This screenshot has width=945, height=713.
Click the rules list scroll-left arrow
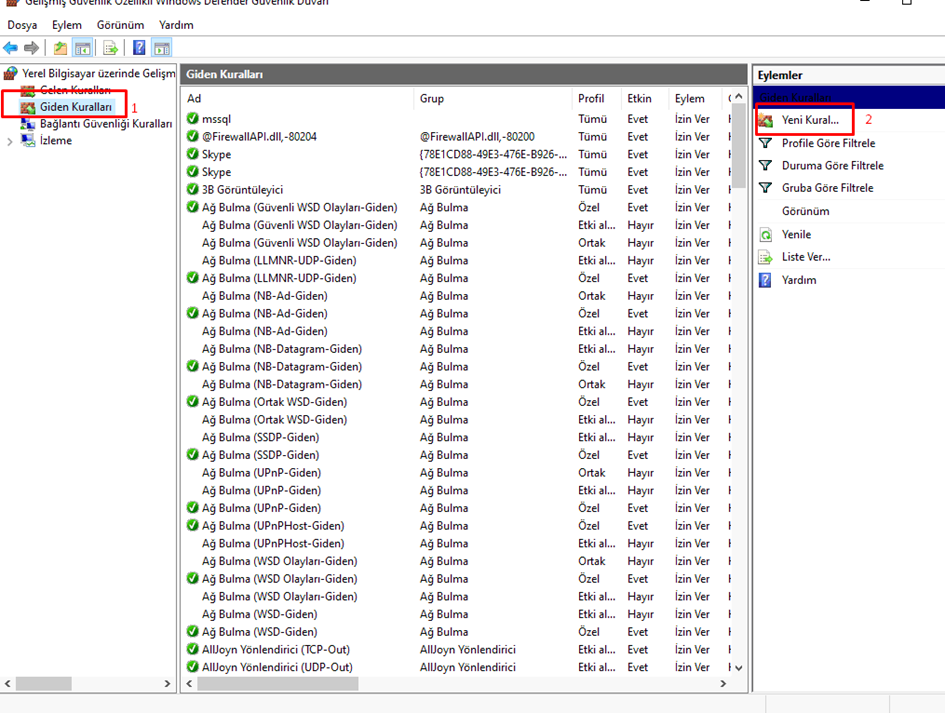189,683
